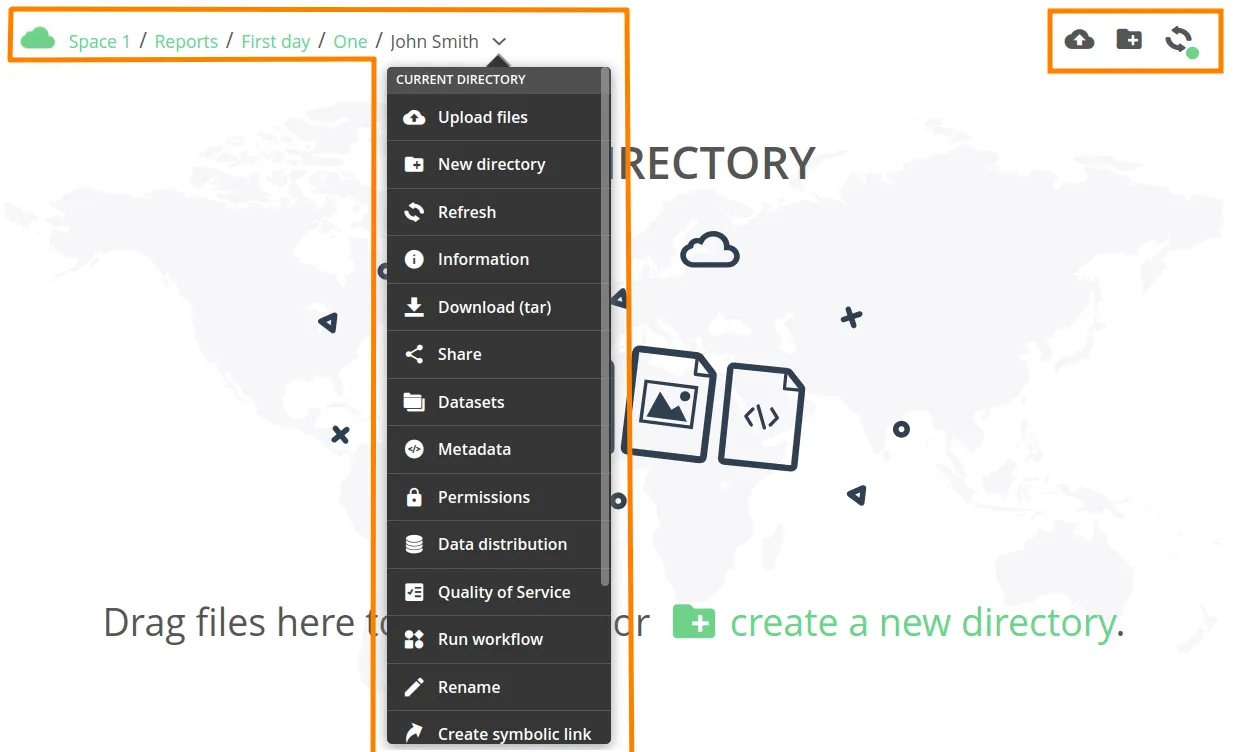Choose New directory in the context menu
This screenshot has height=752, width=1247.
[x=491, y=165]
